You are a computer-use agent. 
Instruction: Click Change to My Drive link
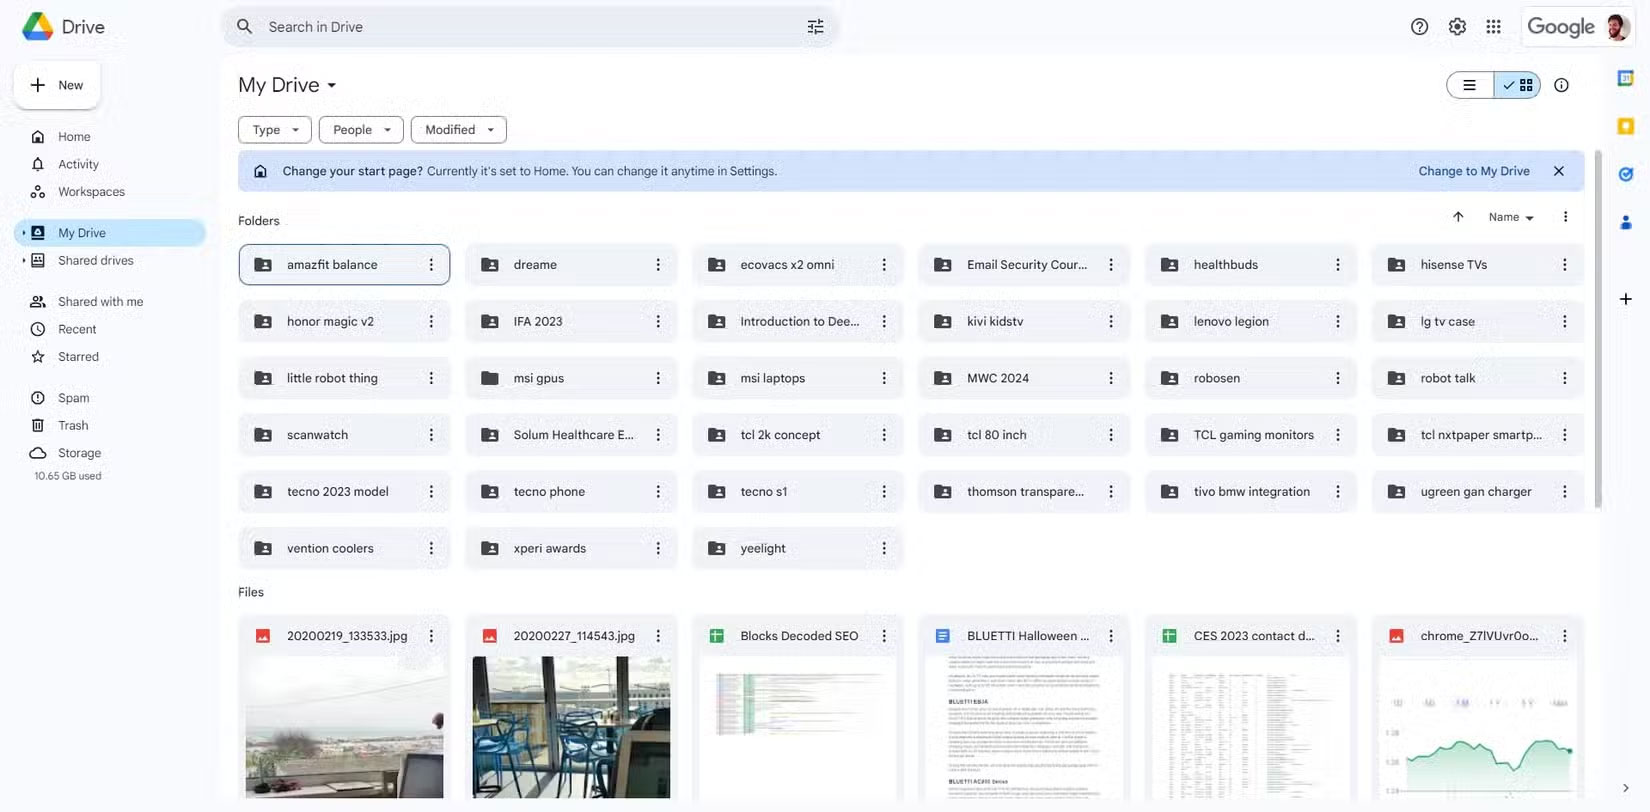coord(1473,171)
